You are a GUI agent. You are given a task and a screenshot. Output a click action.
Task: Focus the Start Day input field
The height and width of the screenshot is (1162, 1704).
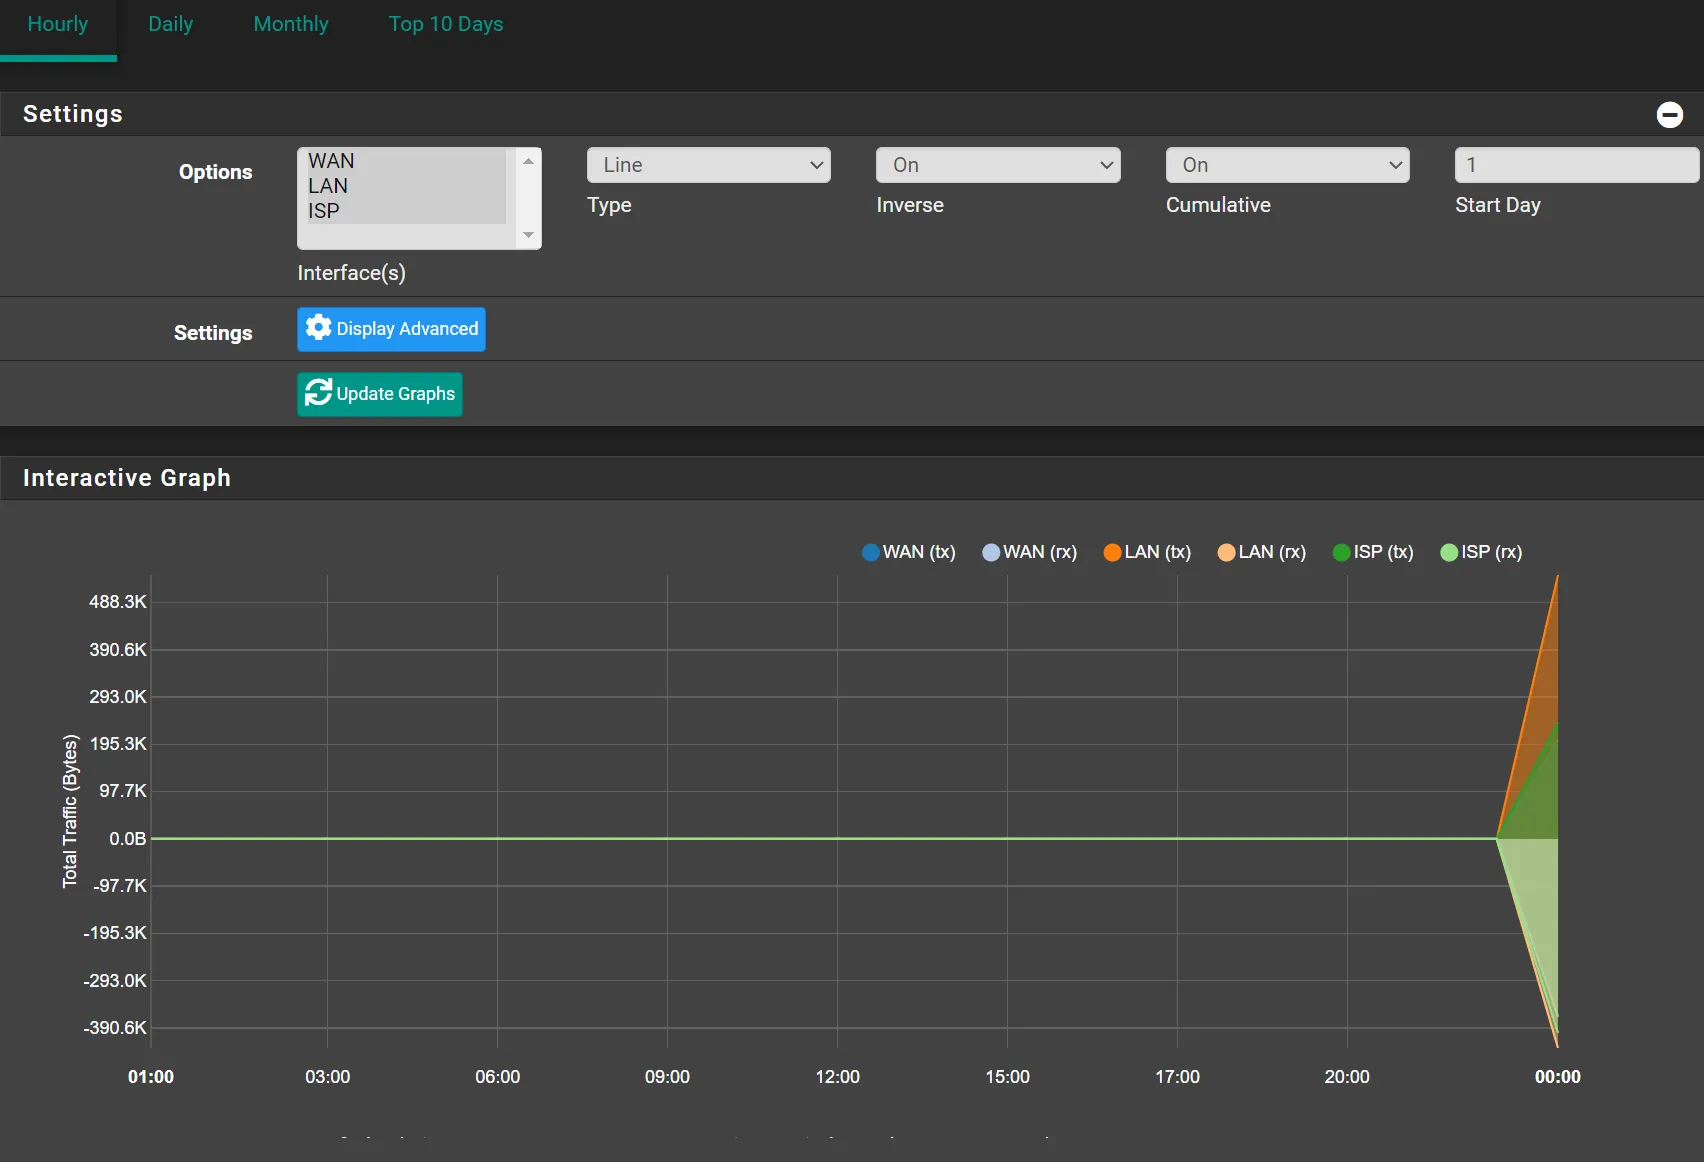click(1576, 165)
